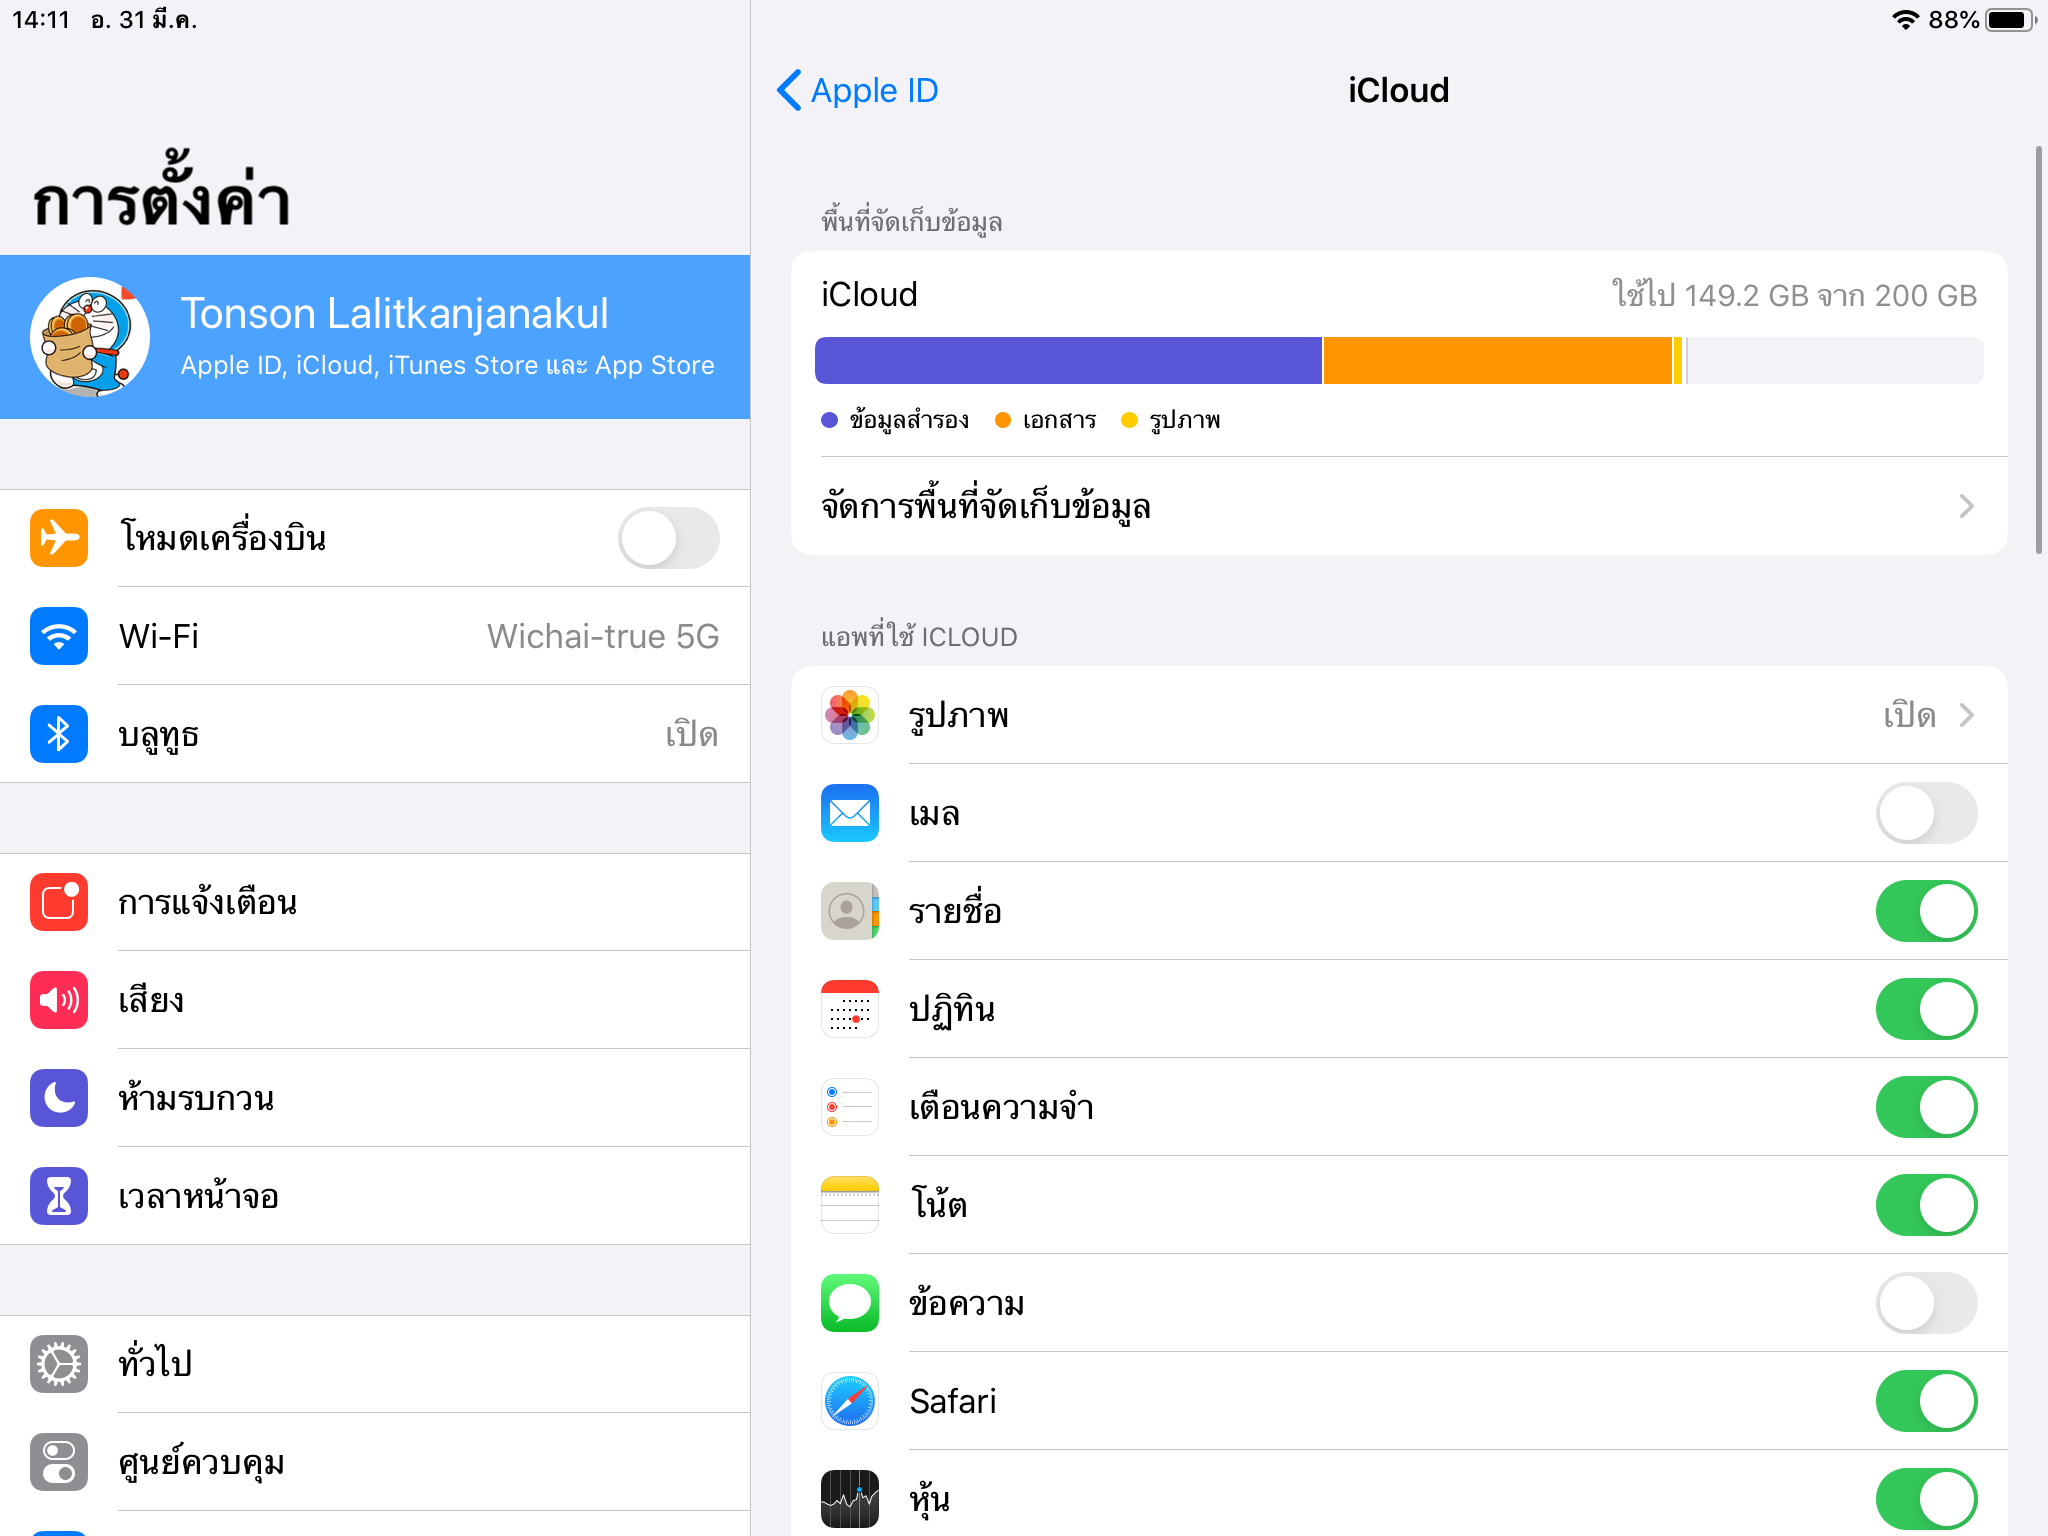Viewport: 2048px width, 1536px height.
Task: Tap the iCloud page title
Action: (1398, 90)
